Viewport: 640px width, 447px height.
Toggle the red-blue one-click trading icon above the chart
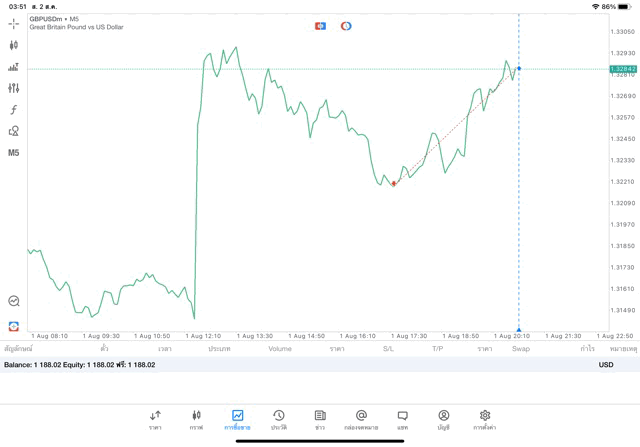click(320, 25)
